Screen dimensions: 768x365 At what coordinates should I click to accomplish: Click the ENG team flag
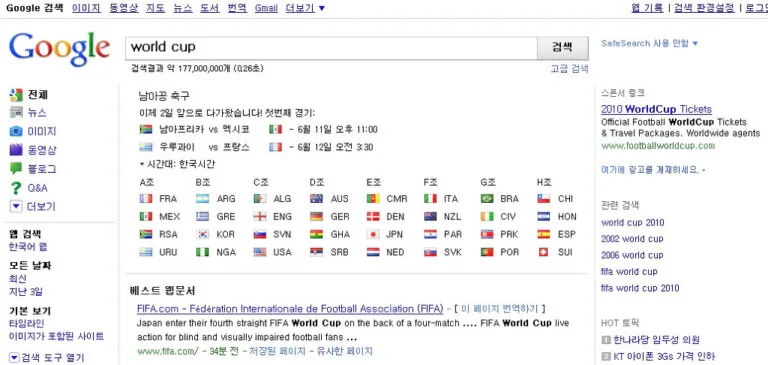260,217
